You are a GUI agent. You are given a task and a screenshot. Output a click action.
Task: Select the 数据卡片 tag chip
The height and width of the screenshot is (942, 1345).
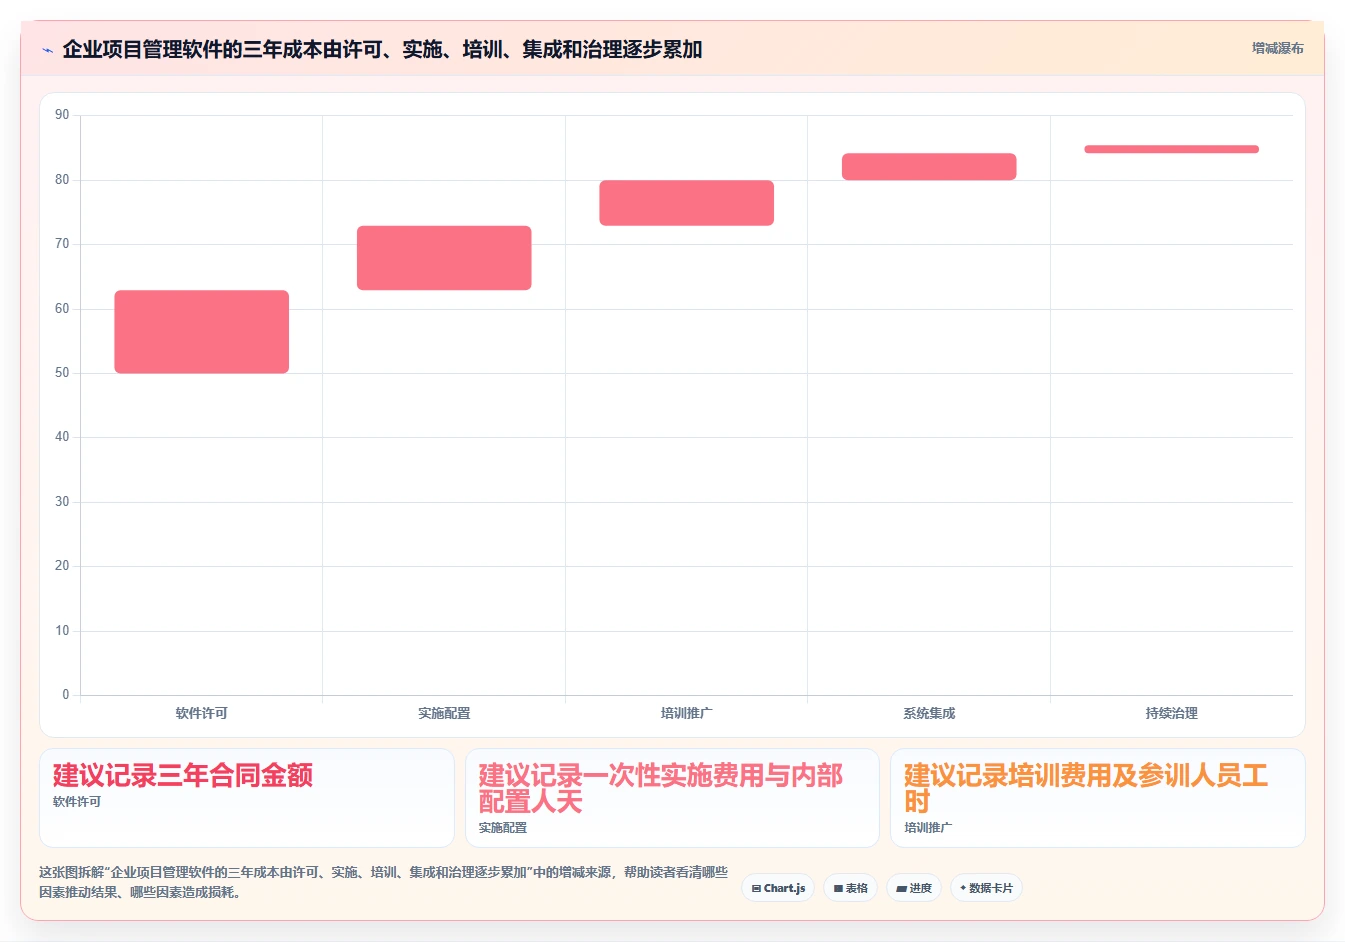tap(986, 888)
